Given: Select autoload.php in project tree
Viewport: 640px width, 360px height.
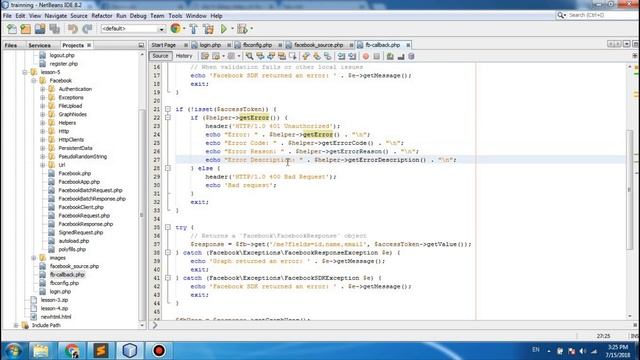Looking at the screenshot, I should (x=73, y=241).
